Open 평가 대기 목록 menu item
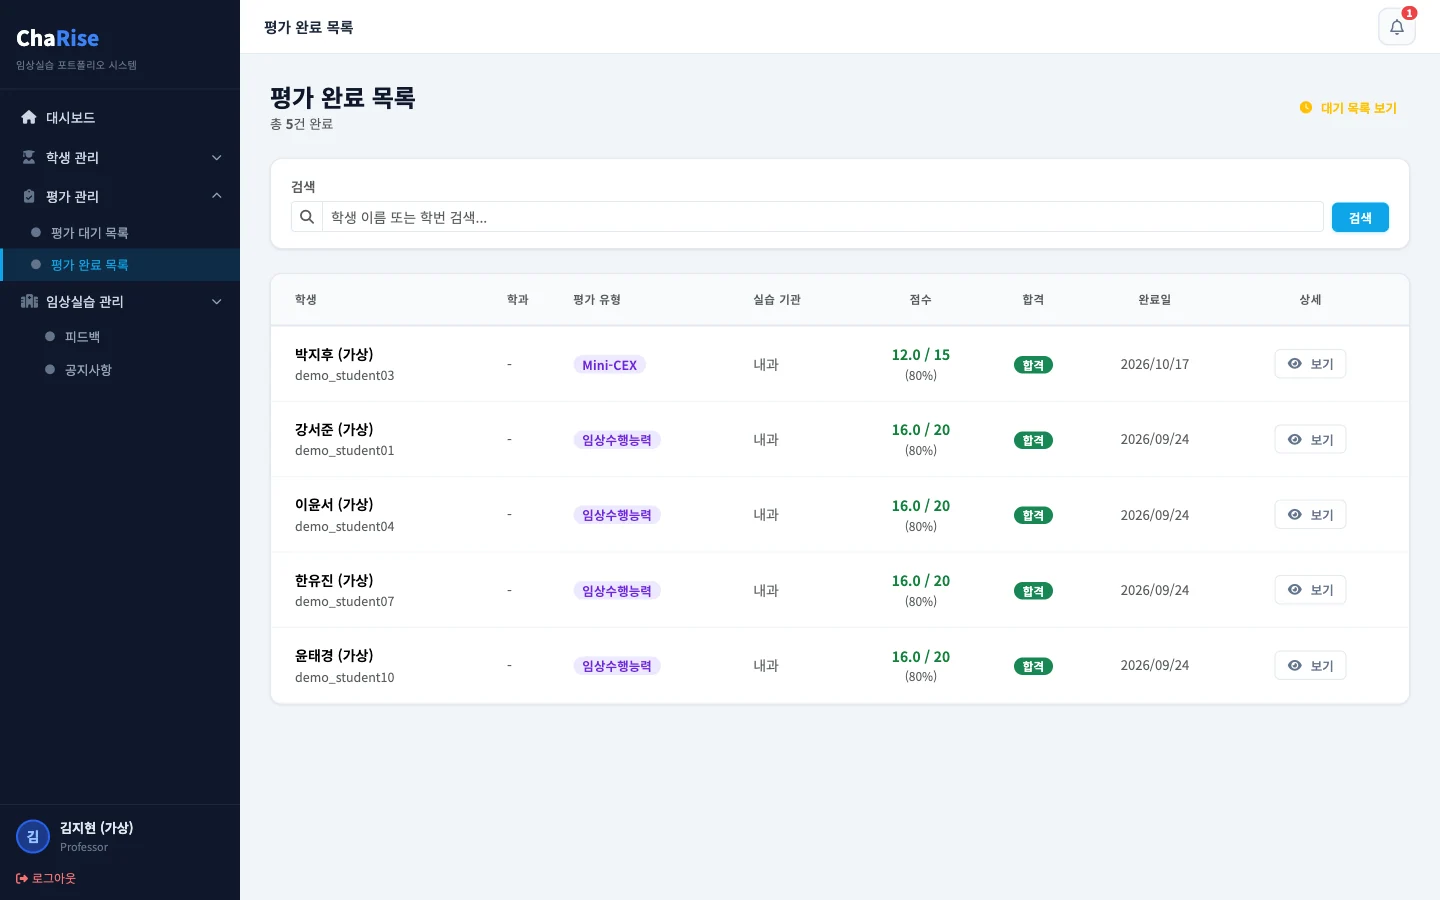 (120, 233)
